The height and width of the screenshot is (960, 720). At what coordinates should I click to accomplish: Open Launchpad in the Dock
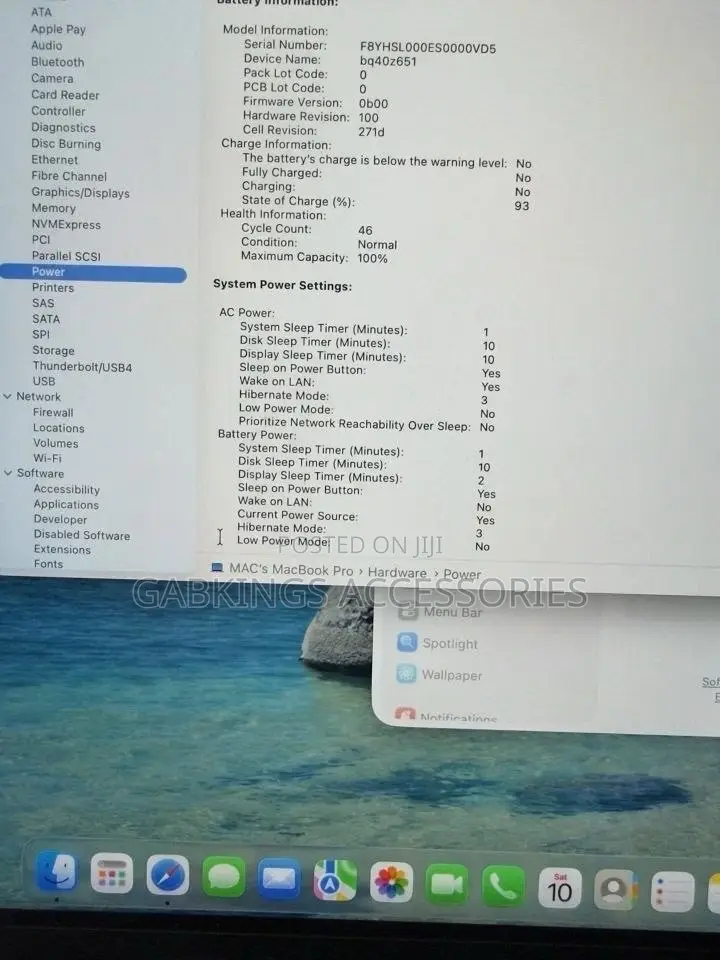pos(112,873)
